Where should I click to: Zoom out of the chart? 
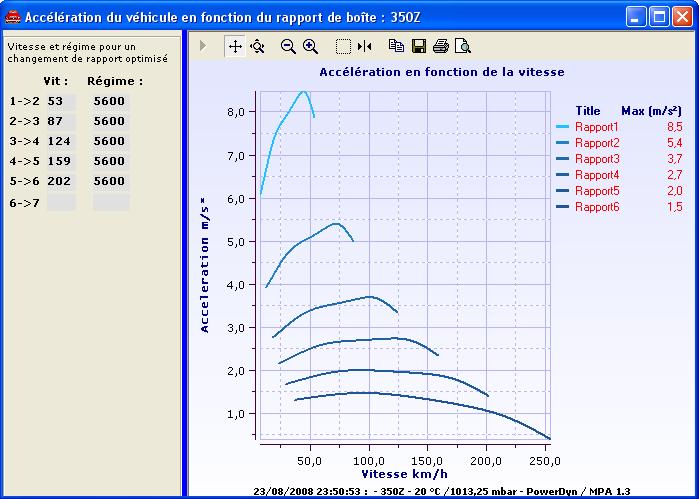click(x=288, y=46)
